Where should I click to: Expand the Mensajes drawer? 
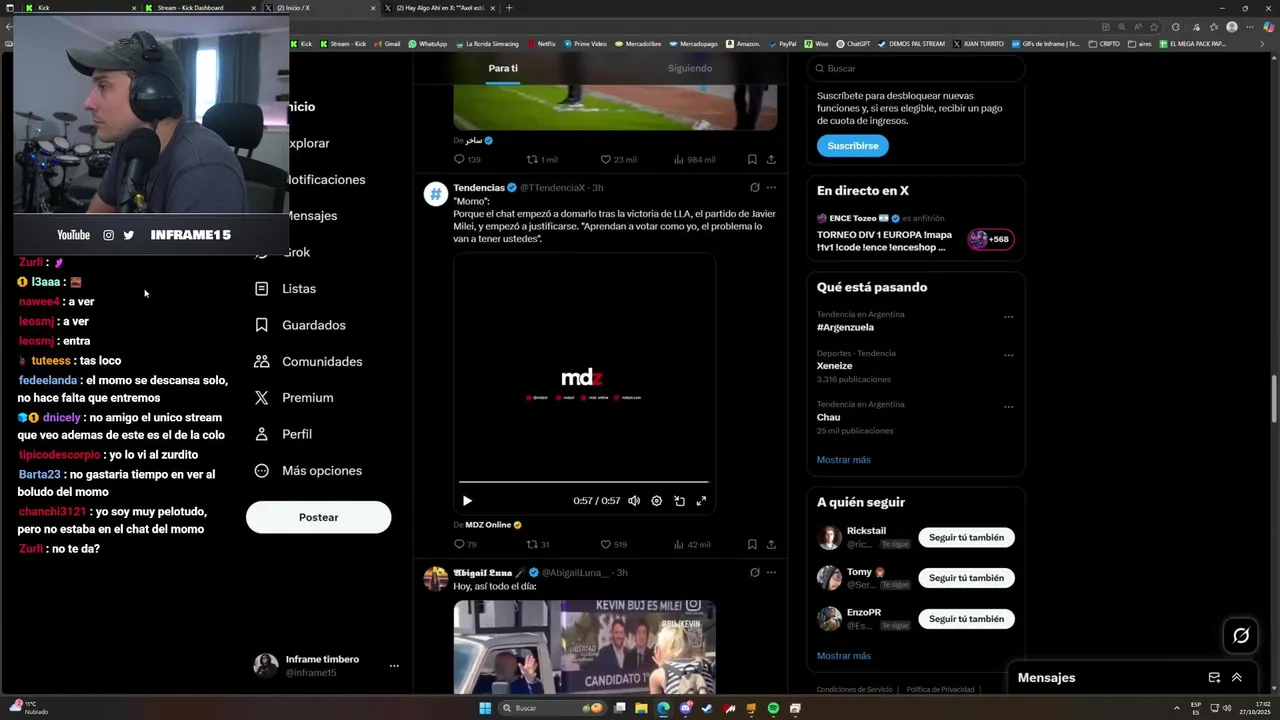1237,677
